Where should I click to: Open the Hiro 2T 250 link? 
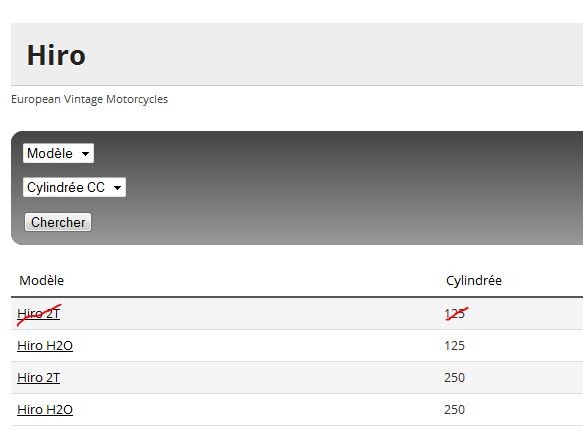(39, 378)
